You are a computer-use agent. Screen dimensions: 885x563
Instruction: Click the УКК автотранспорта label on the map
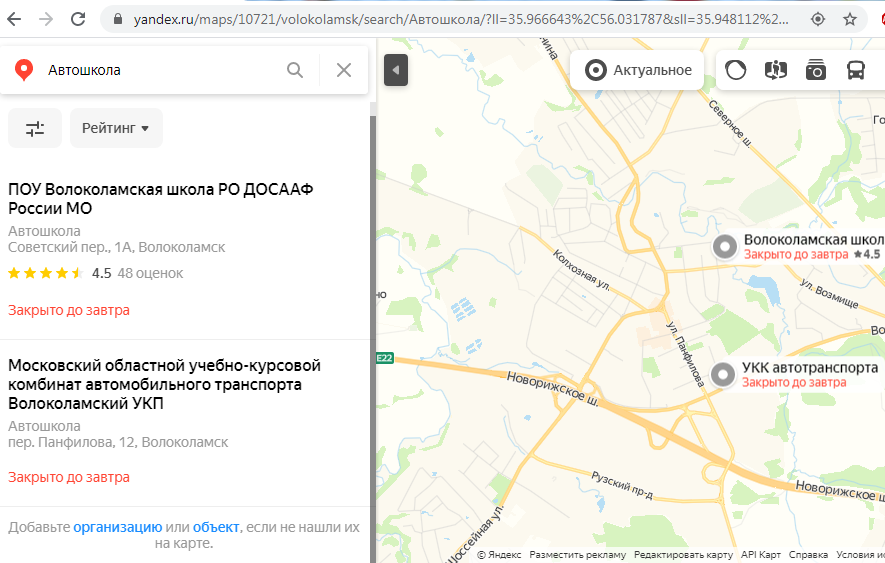click(x=810, y=368)
